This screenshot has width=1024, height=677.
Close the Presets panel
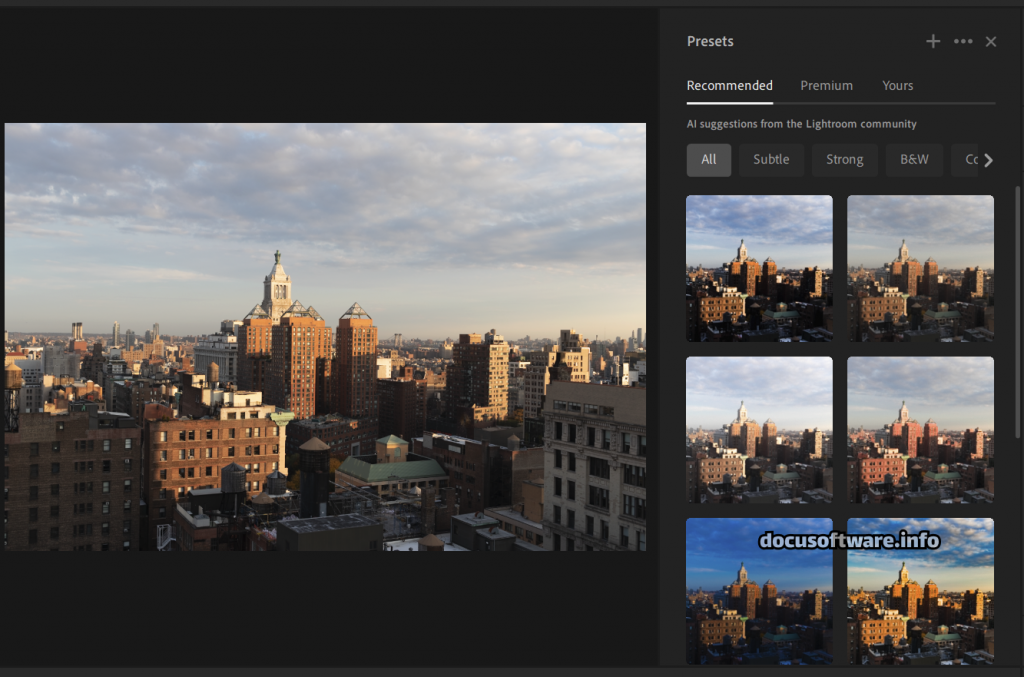click(x=991, y=41)
